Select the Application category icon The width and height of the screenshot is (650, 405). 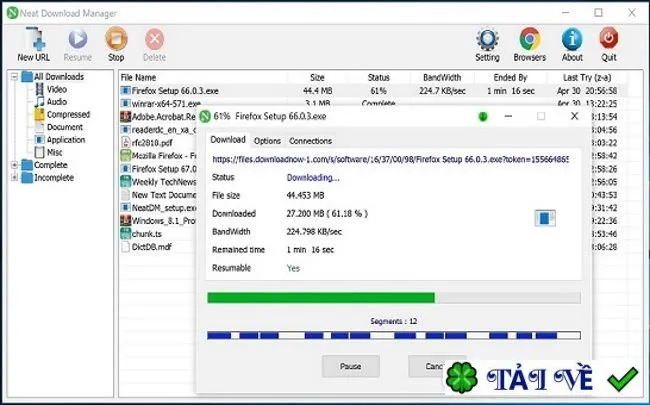pos(39,140)
